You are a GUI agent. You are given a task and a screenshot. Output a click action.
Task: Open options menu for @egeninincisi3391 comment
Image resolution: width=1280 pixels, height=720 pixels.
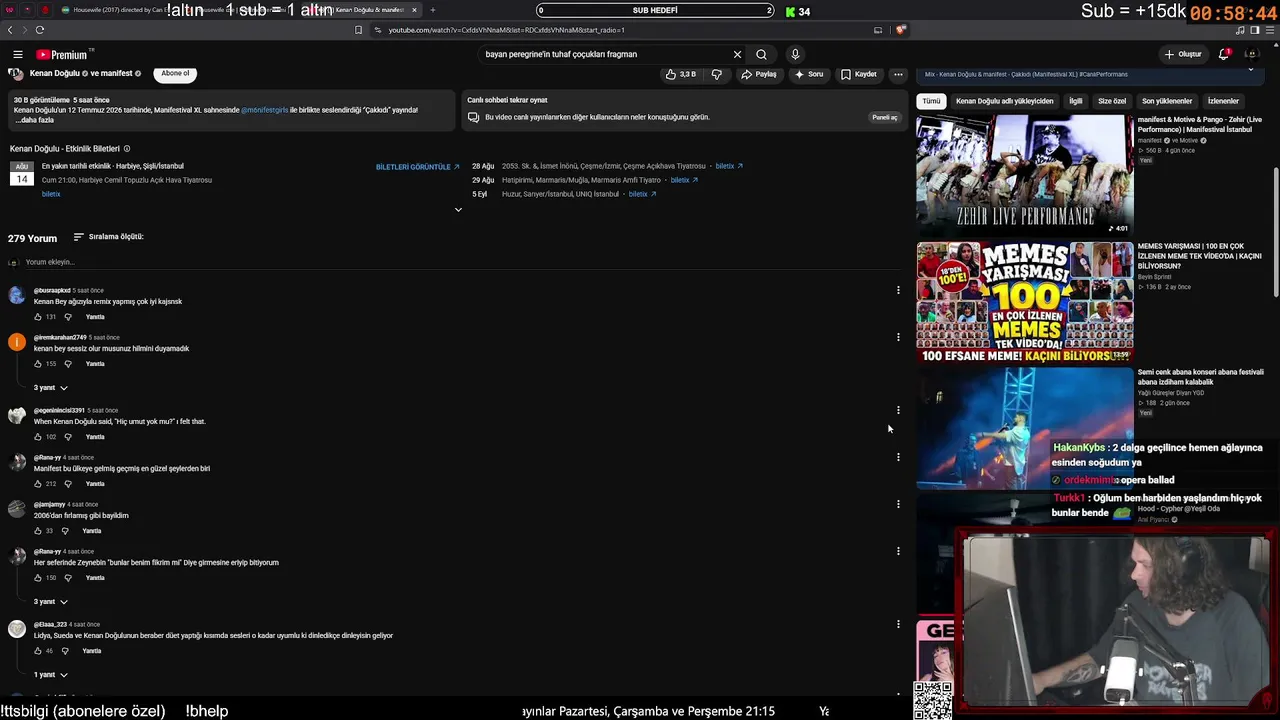[x=898, y=410]
